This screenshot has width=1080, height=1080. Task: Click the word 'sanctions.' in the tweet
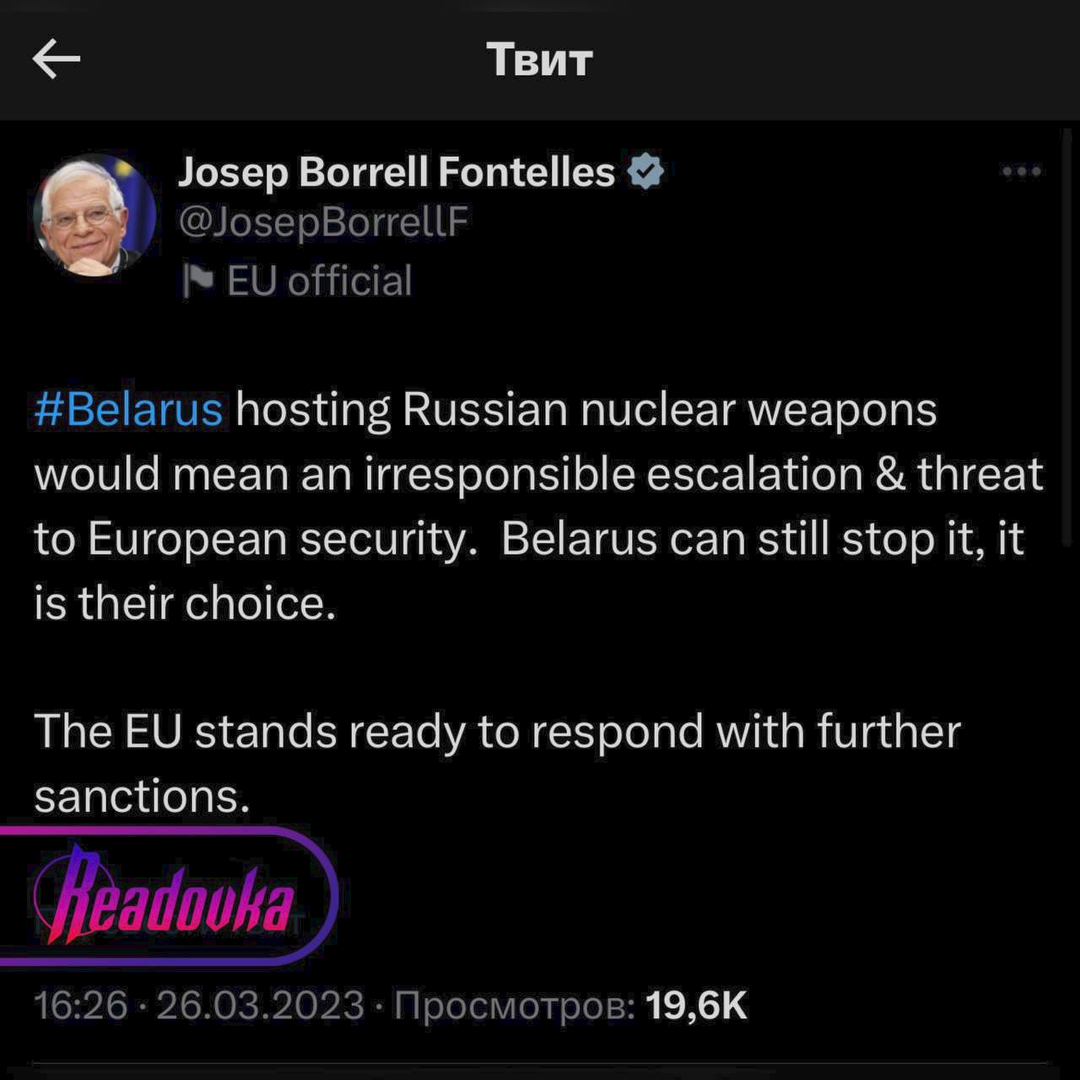tap(140, 796)
